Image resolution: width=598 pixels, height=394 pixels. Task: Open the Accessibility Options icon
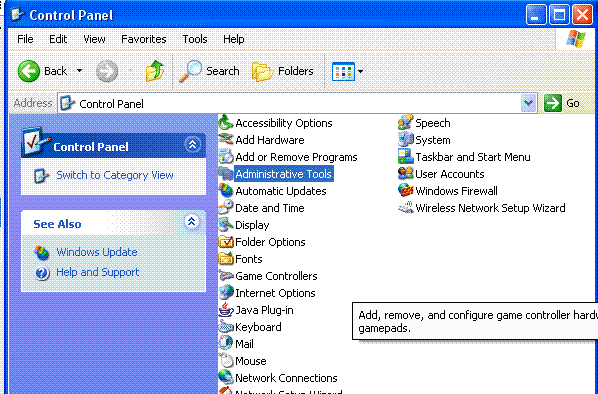coord(226,123)
